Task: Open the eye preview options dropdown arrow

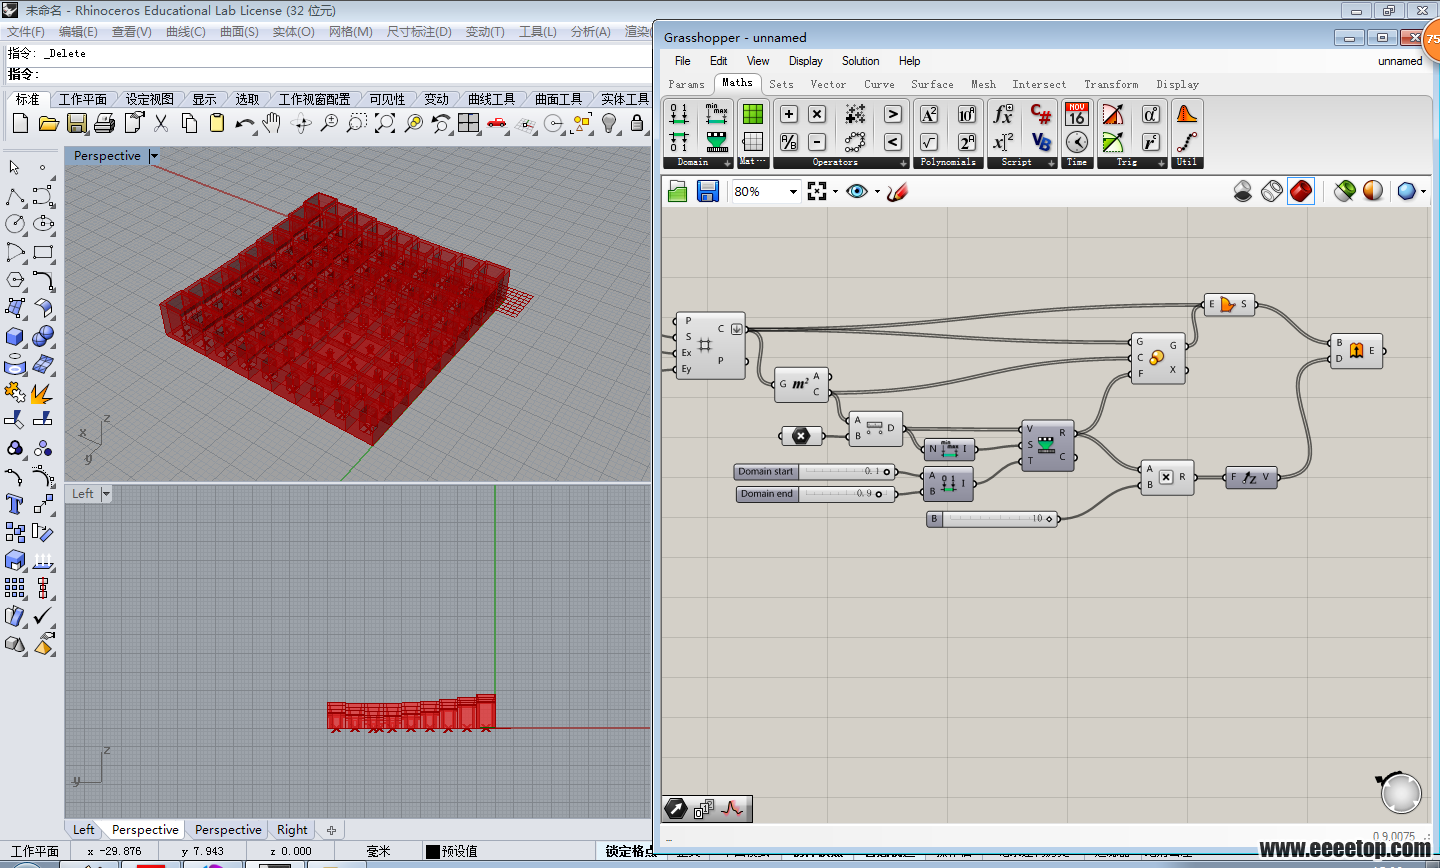Action: click(877, 191)
